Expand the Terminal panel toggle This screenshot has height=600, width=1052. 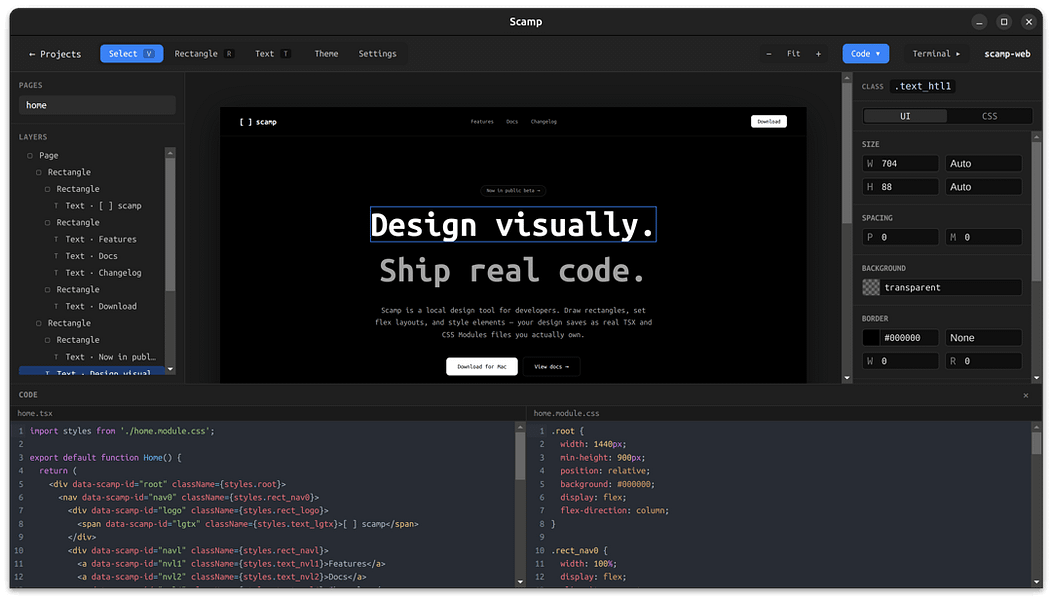click(x=935, y=54)
